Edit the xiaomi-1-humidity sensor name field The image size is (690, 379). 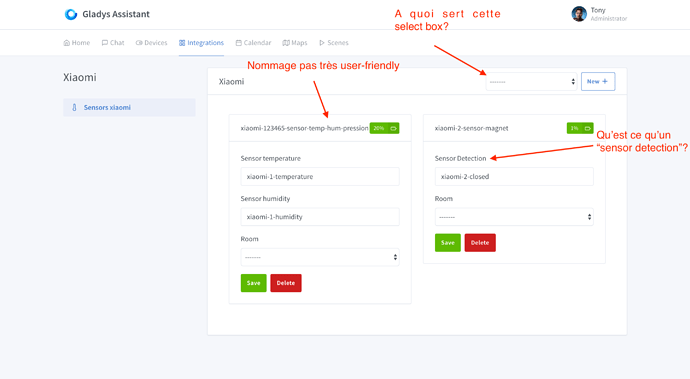pyautogui.click(x=320, y=217)
